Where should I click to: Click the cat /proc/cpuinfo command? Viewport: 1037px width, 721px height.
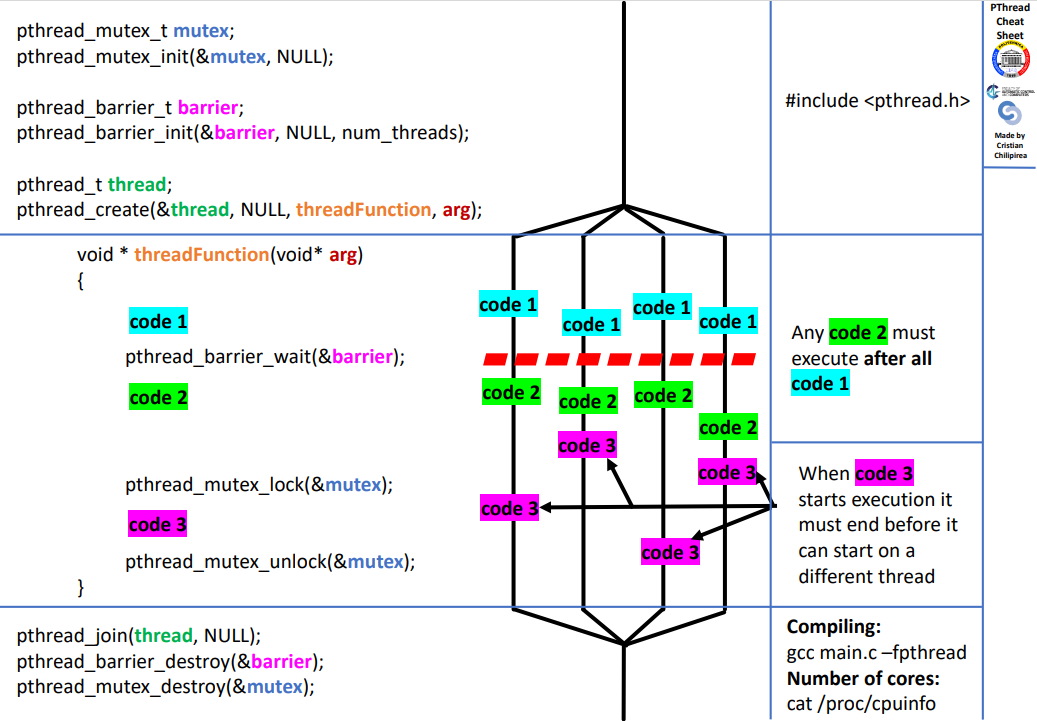pos(861,703)
